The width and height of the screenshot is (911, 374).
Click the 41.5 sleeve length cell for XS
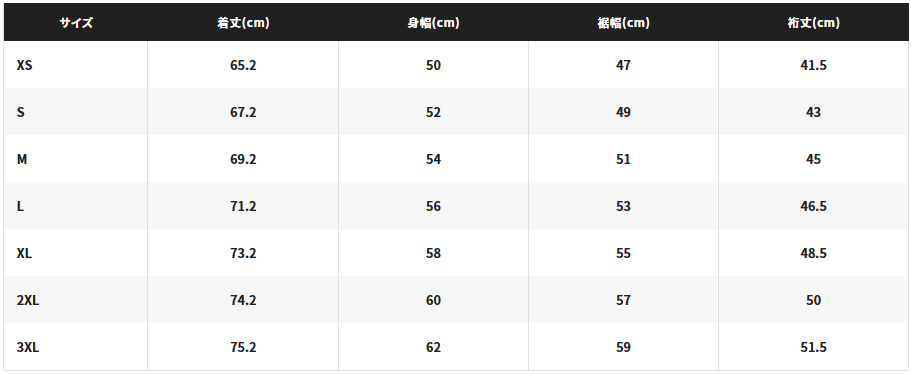click(813, 65)
